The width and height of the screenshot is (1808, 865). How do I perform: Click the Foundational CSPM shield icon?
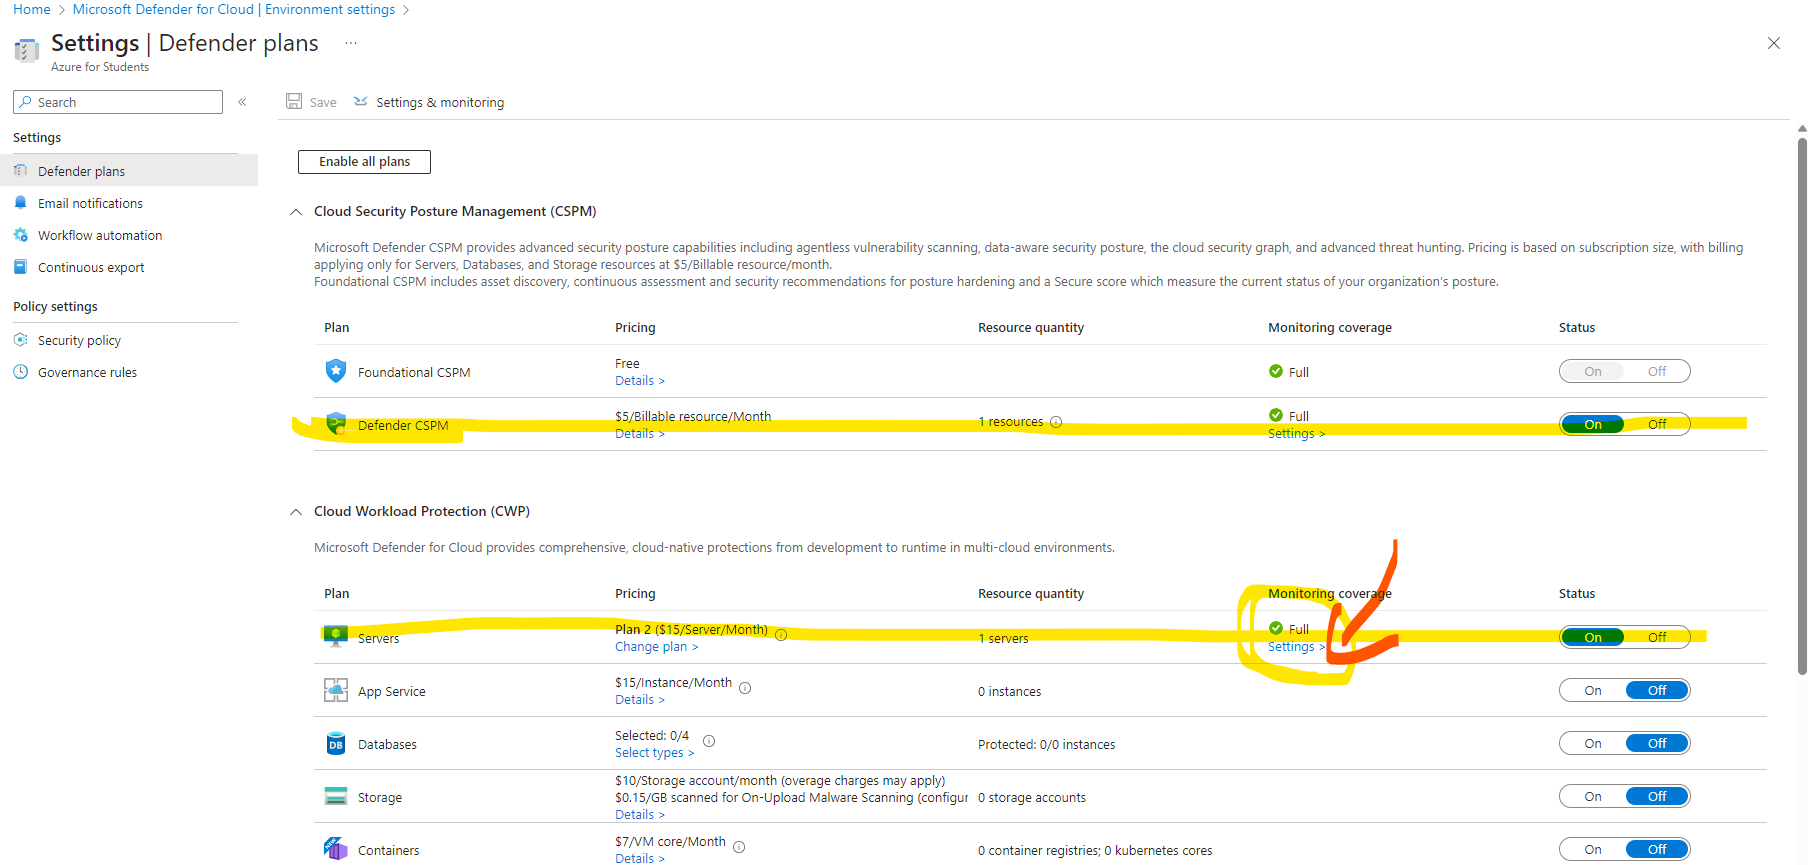pyautogui.click(x=336, y=371)
